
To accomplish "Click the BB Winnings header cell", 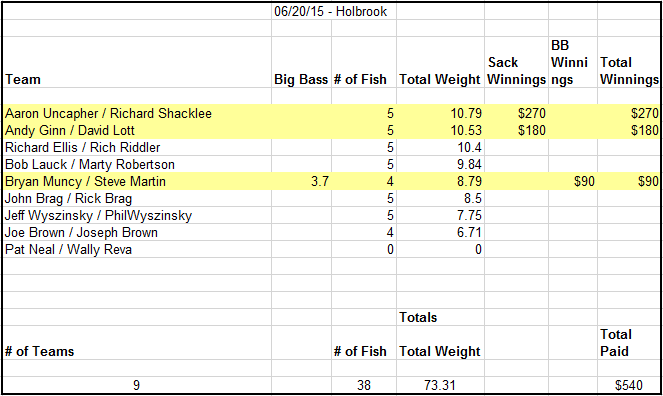I will point(573,62).
